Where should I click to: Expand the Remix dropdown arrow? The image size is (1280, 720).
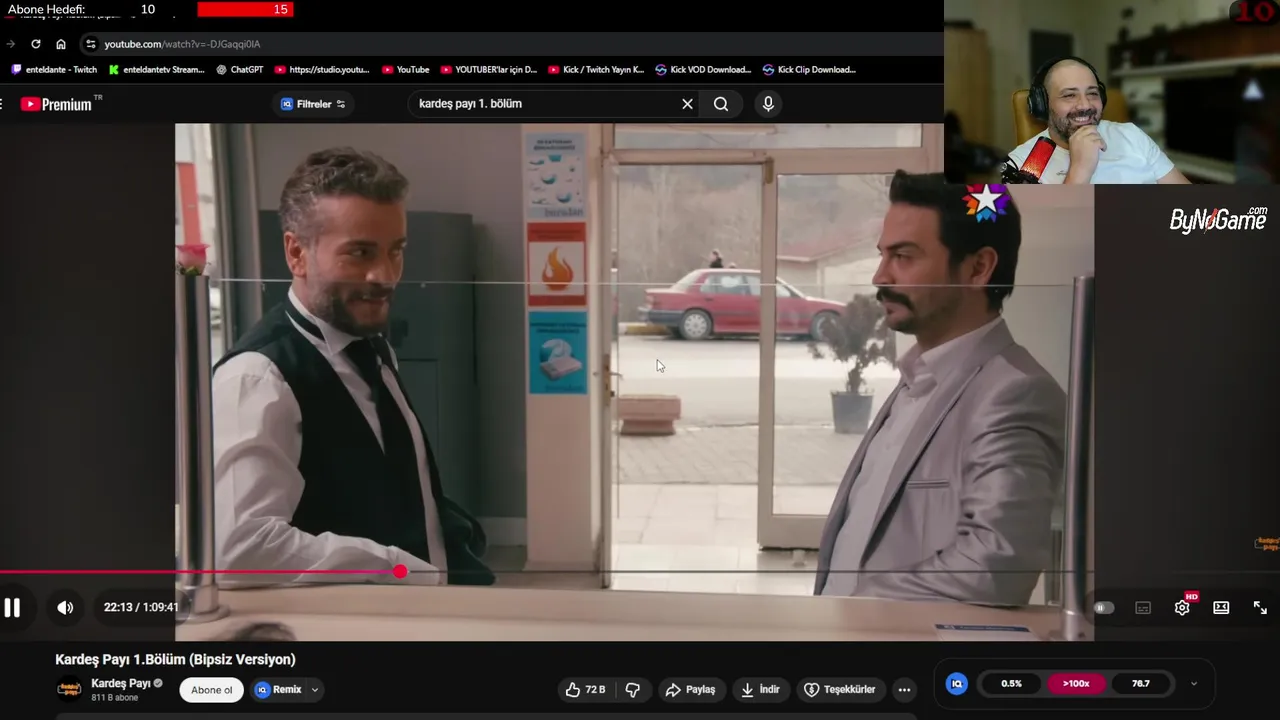pos(314,689)
